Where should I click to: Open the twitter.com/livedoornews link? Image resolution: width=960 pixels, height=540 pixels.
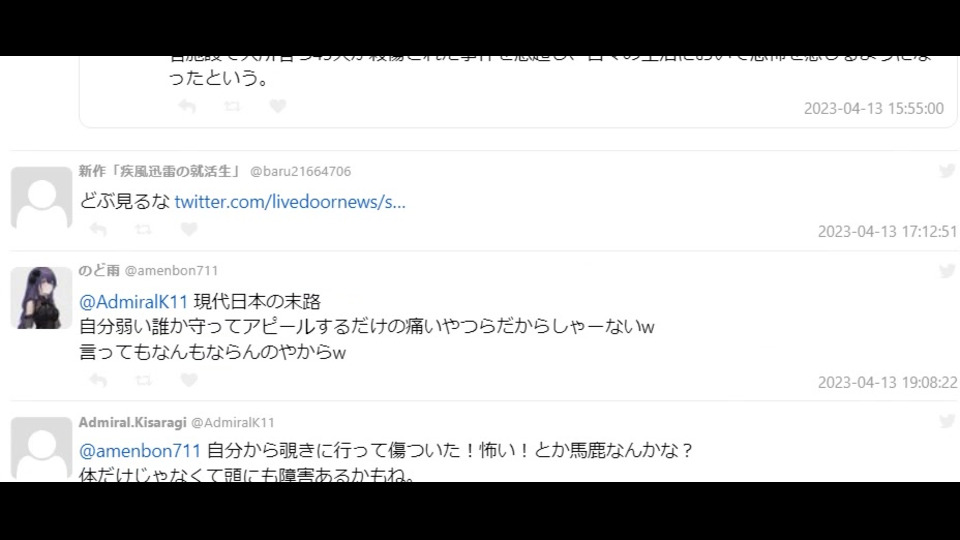(x=290, y=201)
